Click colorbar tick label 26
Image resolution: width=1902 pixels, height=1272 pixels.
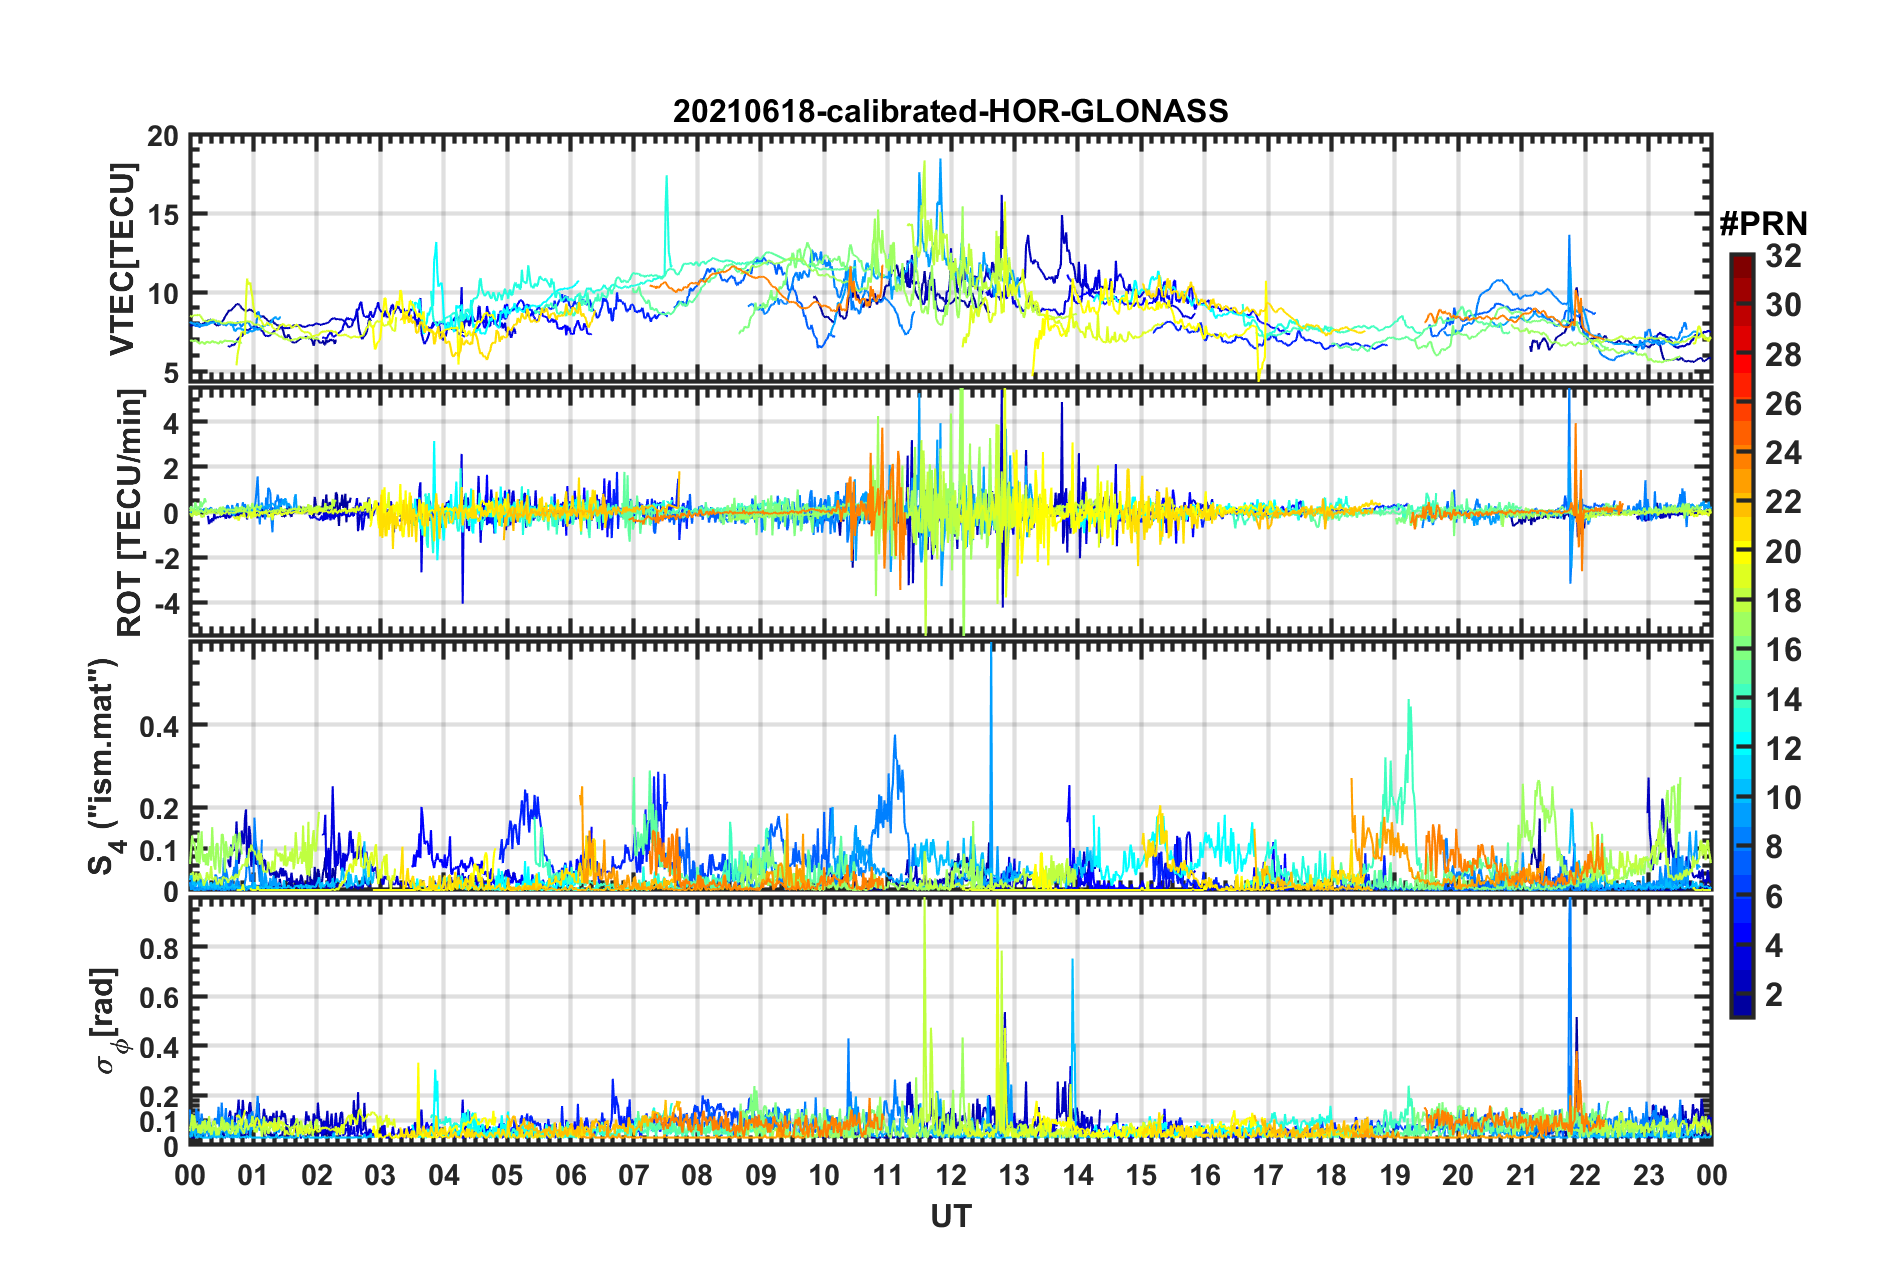(x=1782, y=404)
